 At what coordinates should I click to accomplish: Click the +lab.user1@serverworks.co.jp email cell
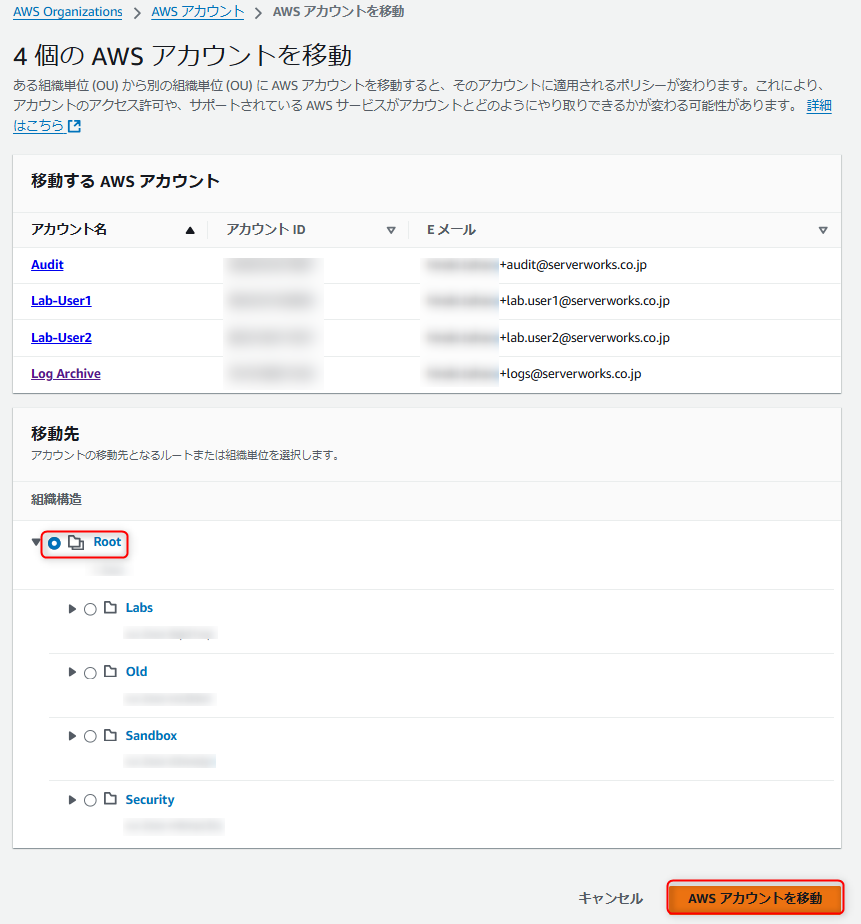coord(585,301)
